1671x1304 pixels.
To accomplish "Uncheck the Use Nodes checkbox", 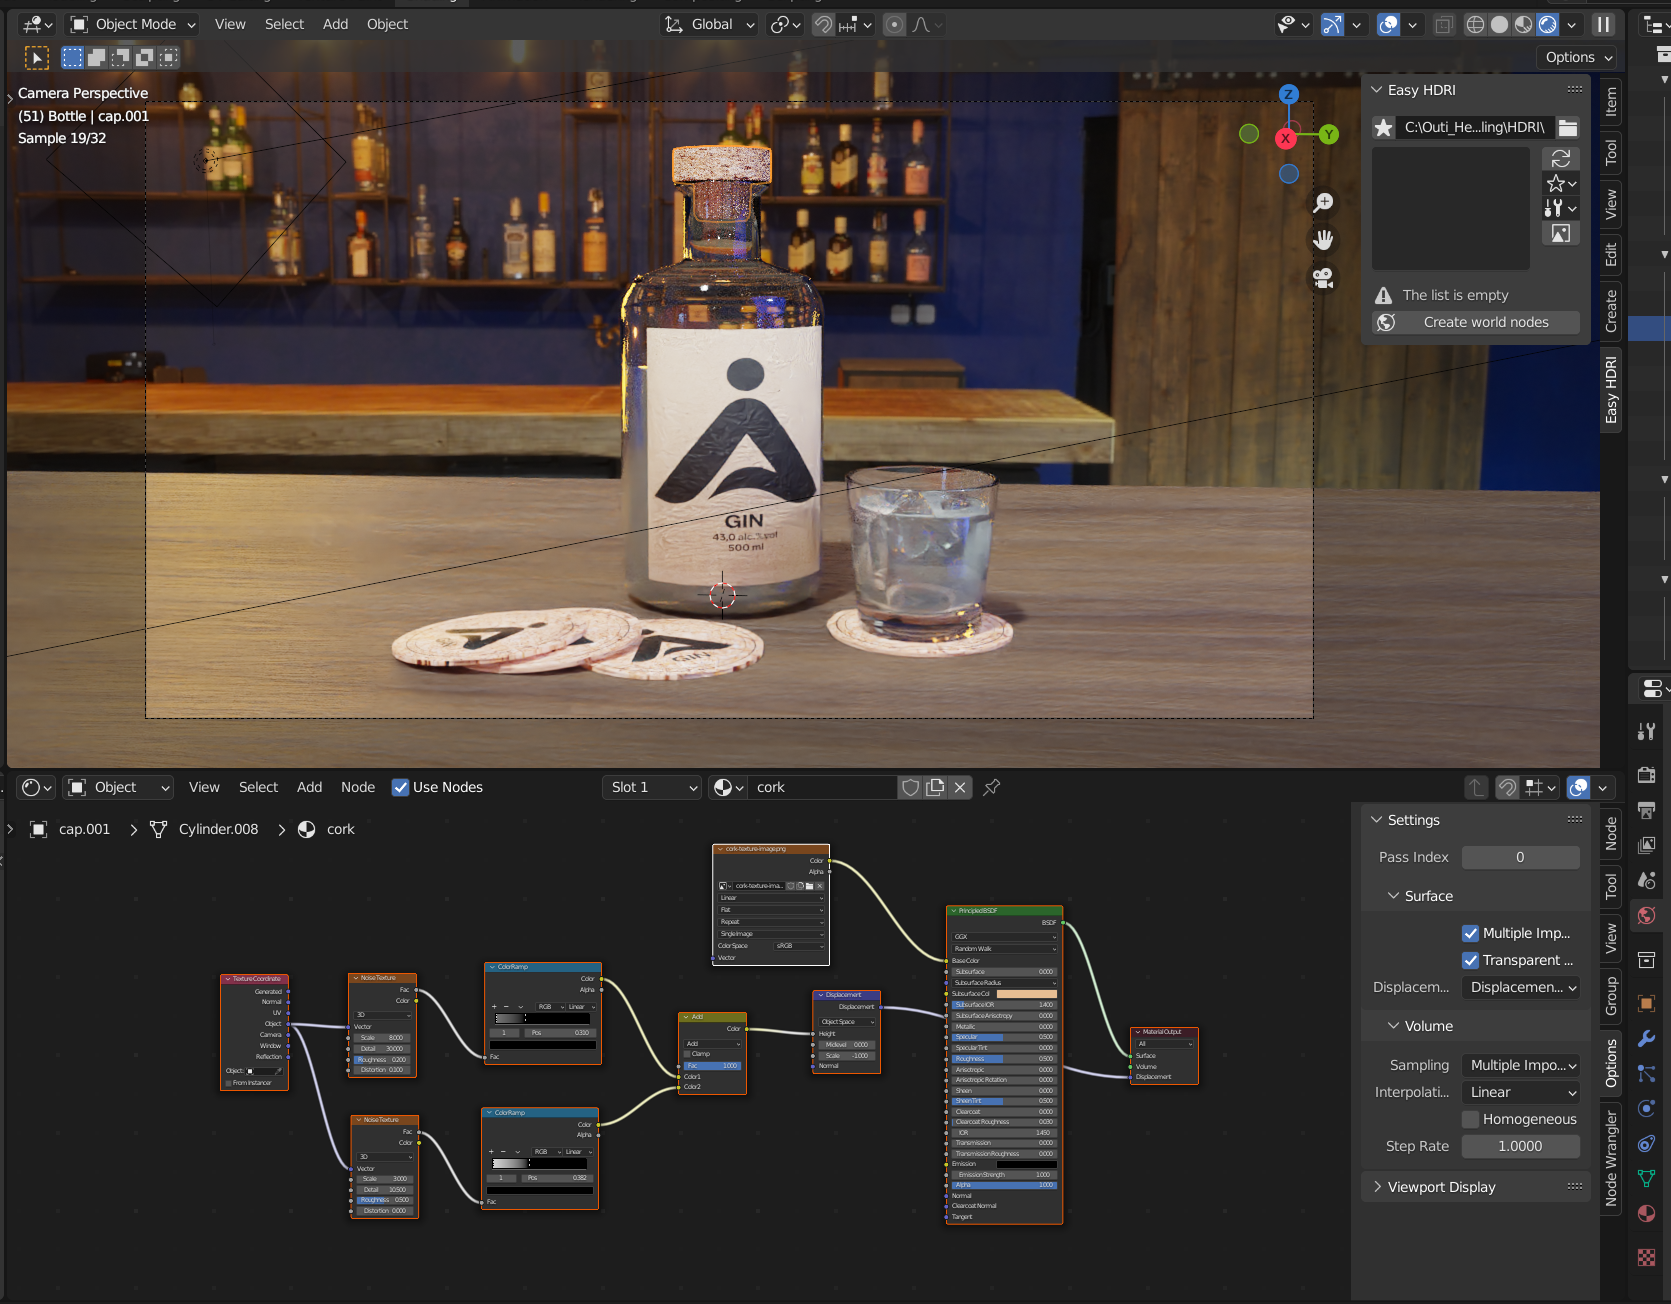I will pyautogui.click(x=401, y=788).
